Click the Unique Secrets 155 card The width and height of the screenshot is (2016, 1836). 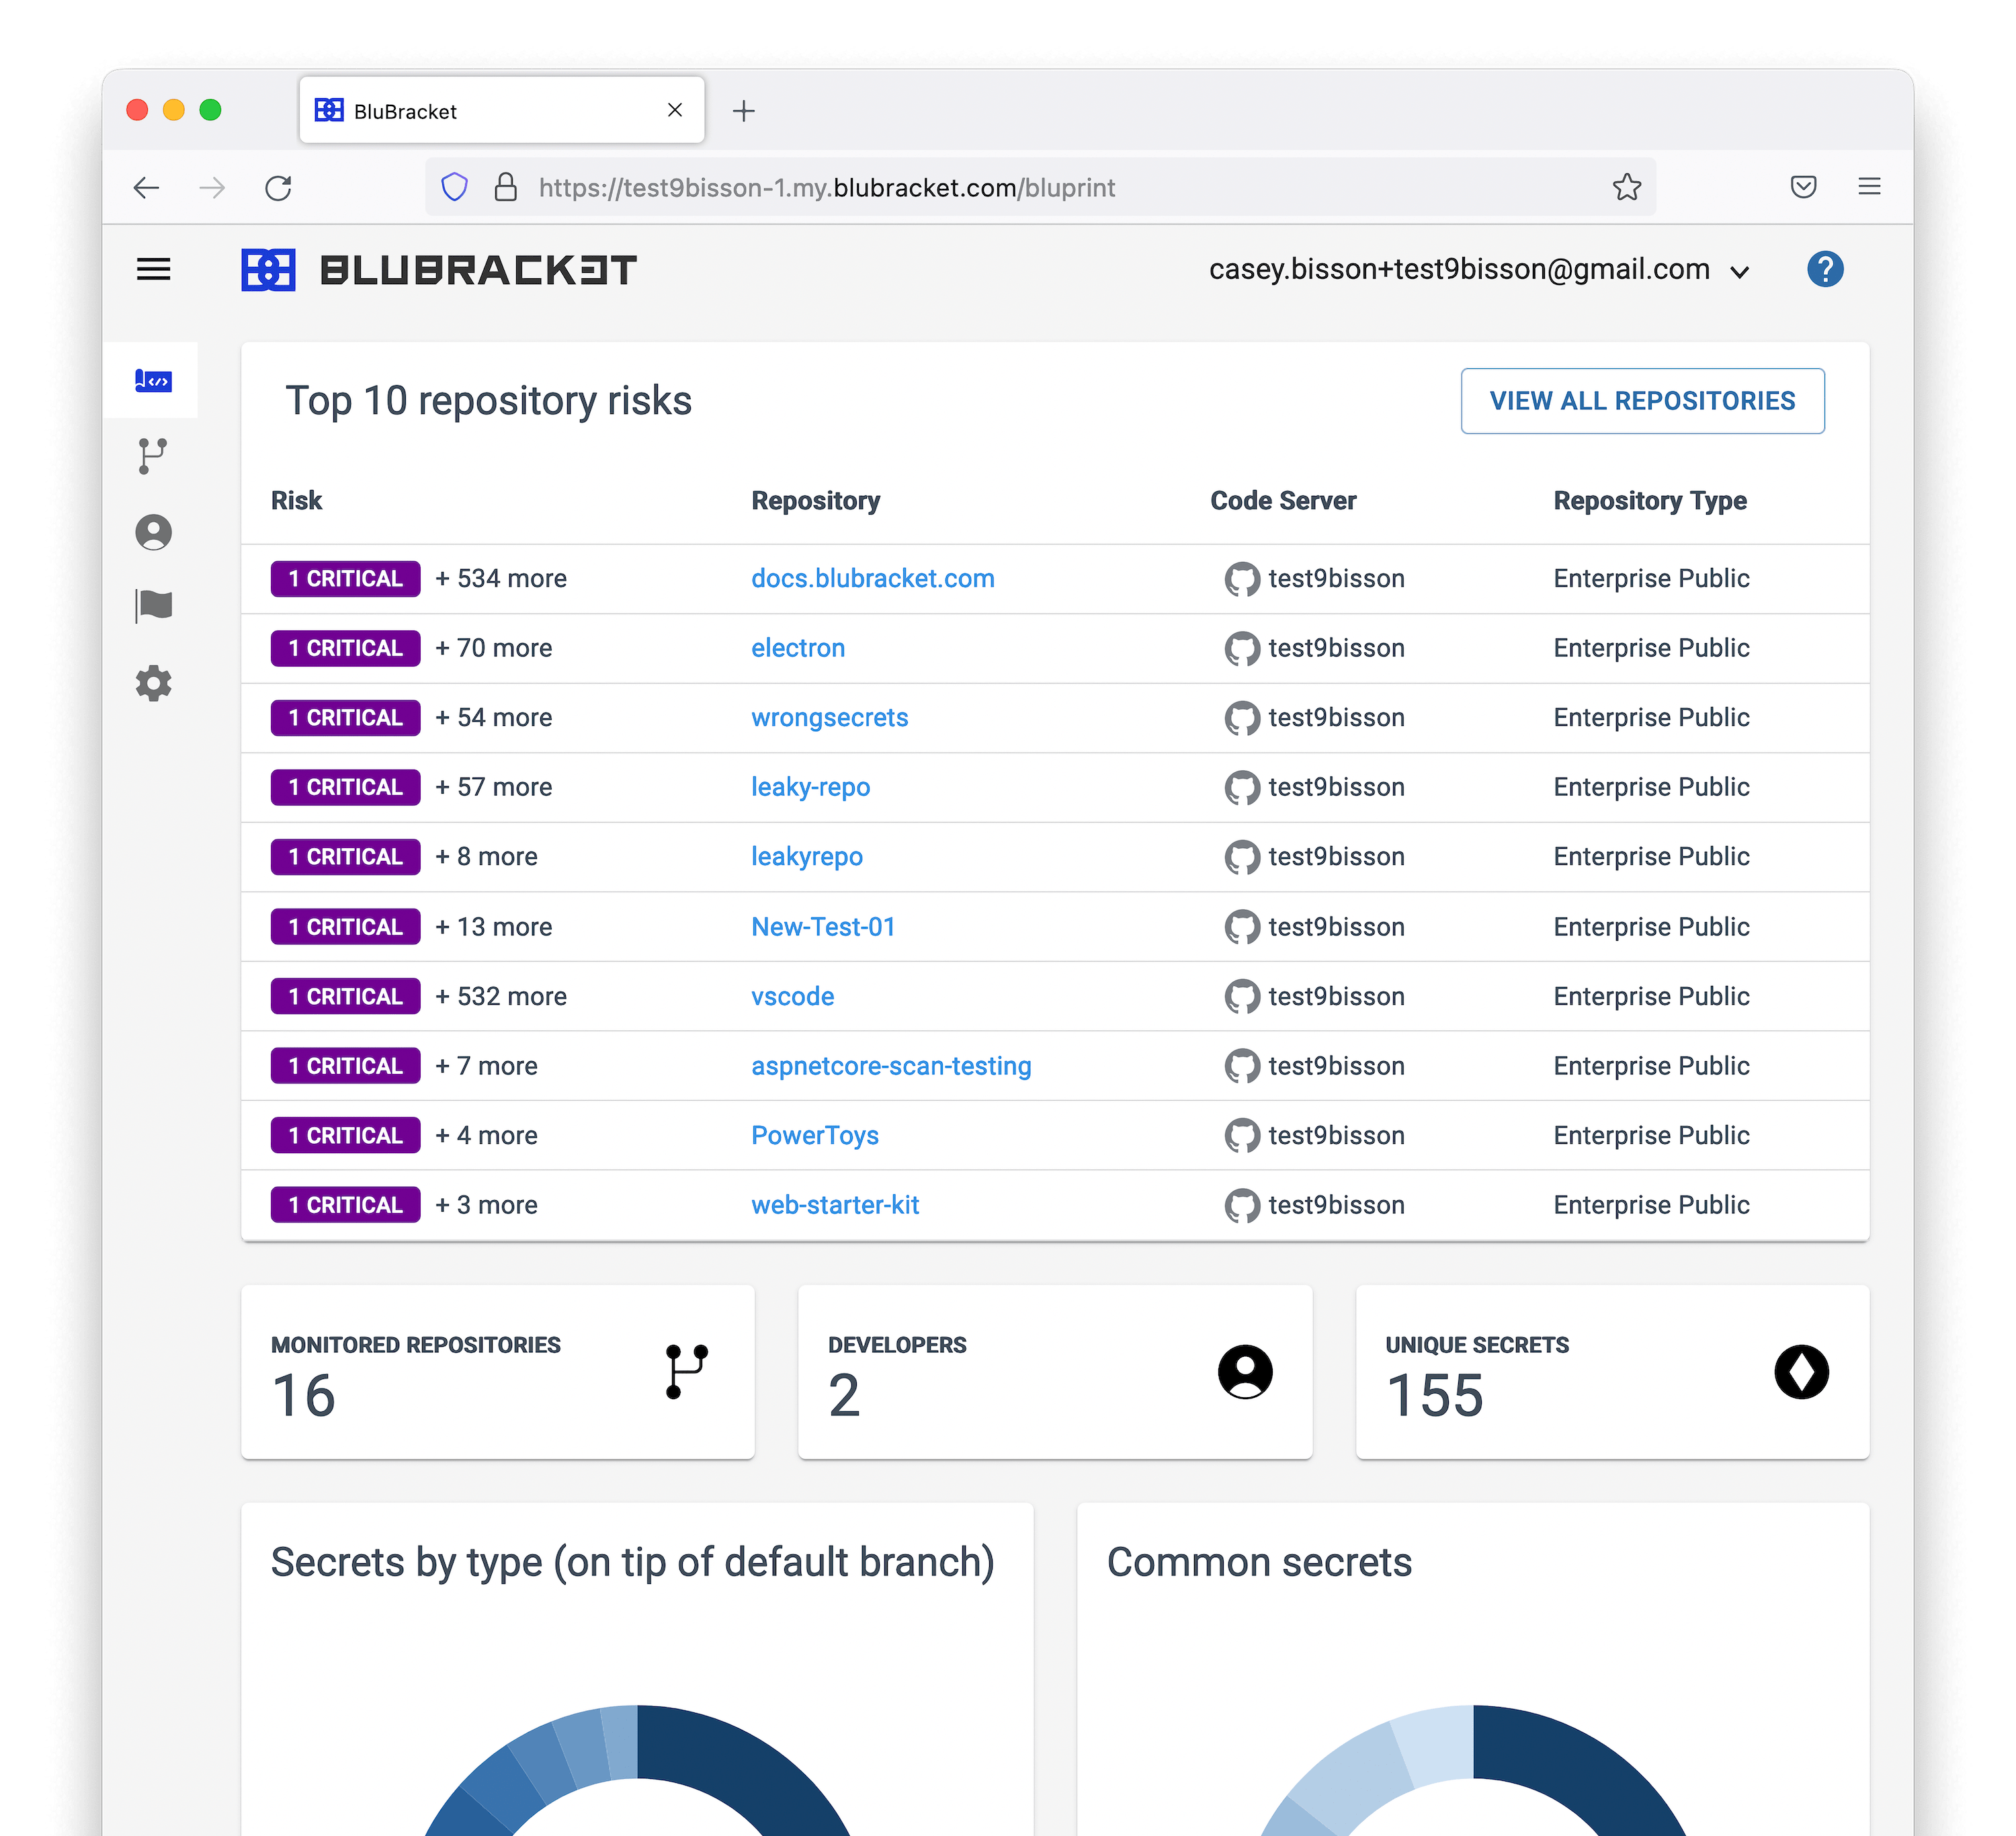1612,1372
